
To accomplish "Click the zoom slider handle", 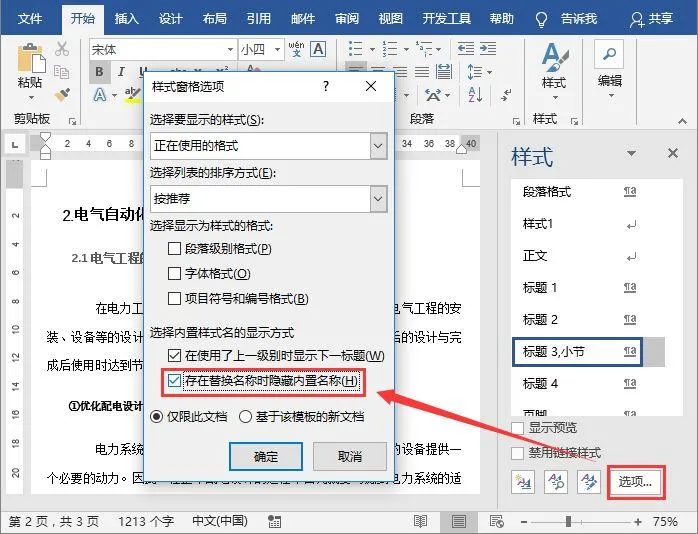I will click(568, 522).
